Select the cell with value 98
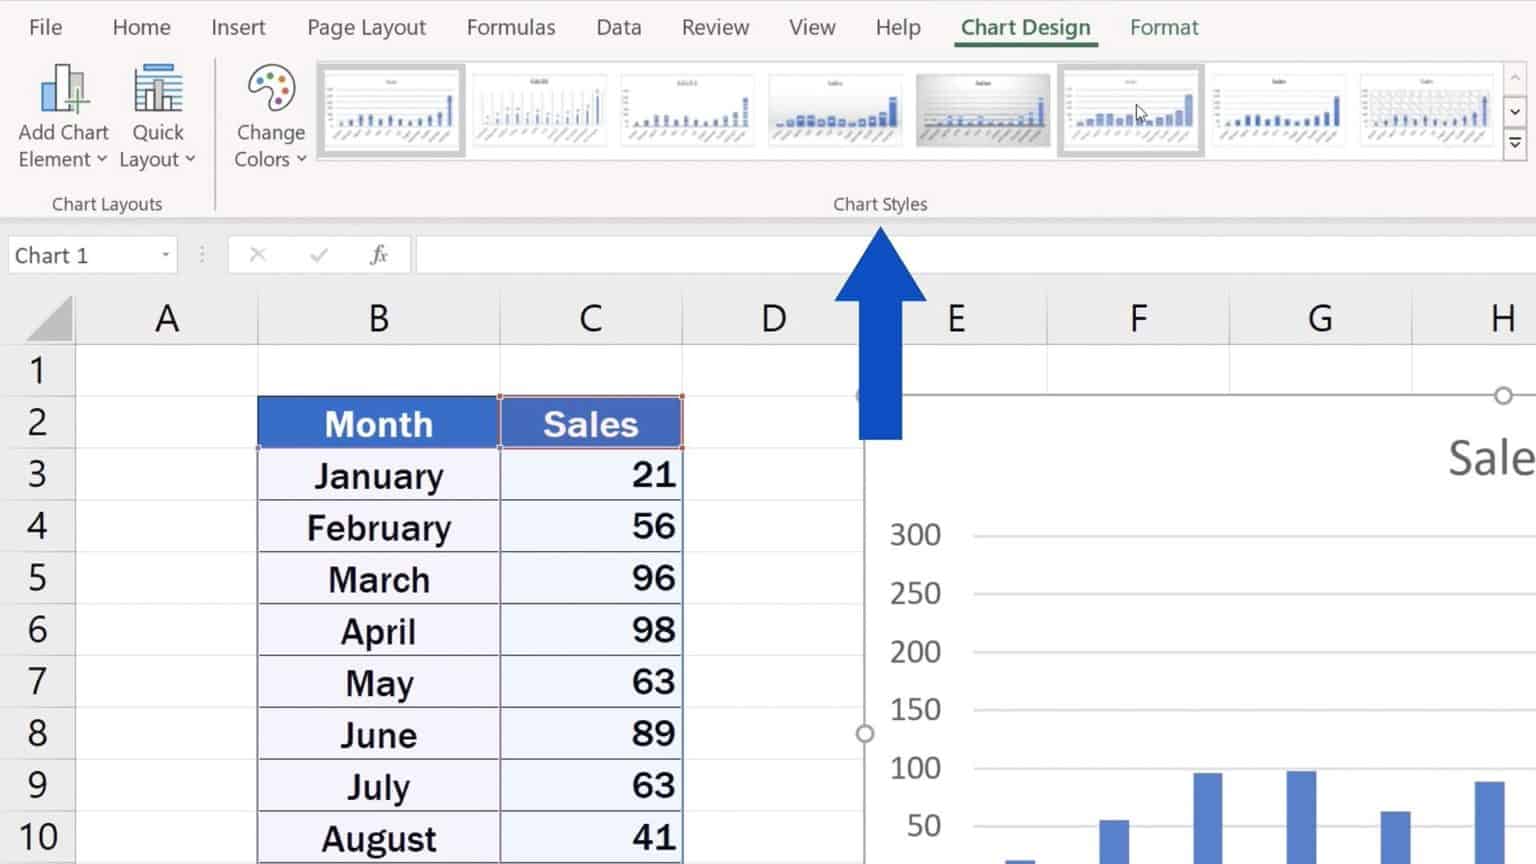1536x864 pixels. point(591,631)
